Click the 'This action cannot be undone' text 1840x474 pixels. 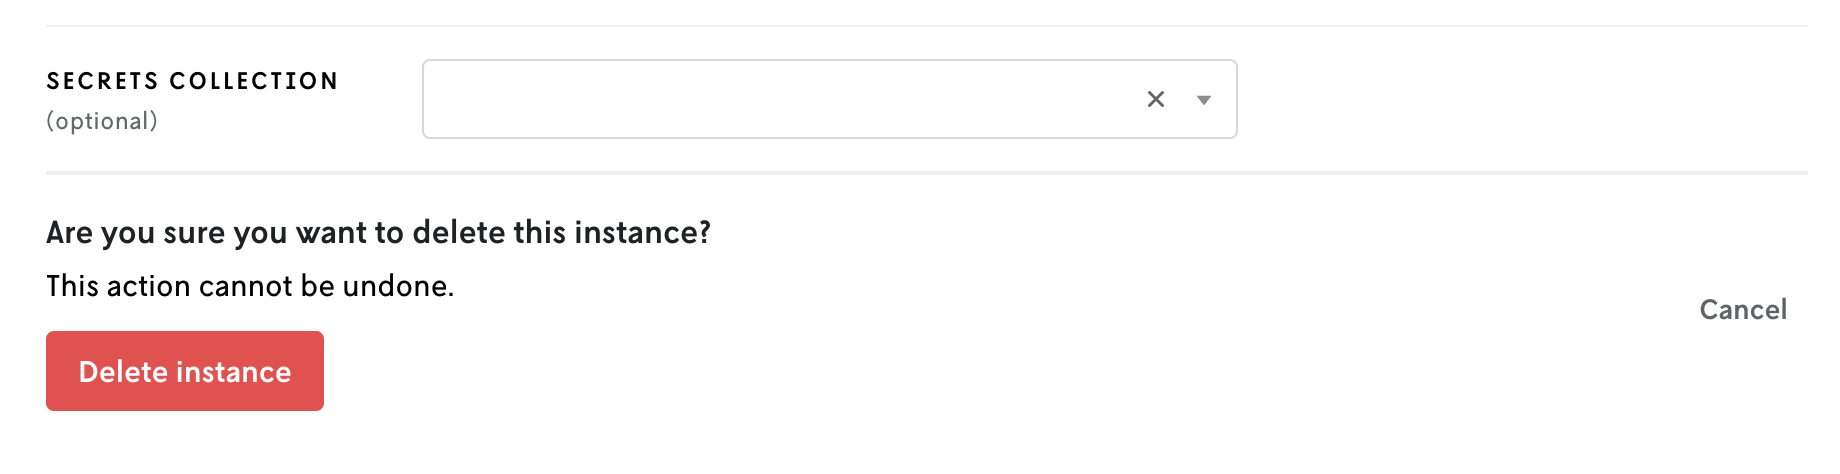[x=250, y=287]
